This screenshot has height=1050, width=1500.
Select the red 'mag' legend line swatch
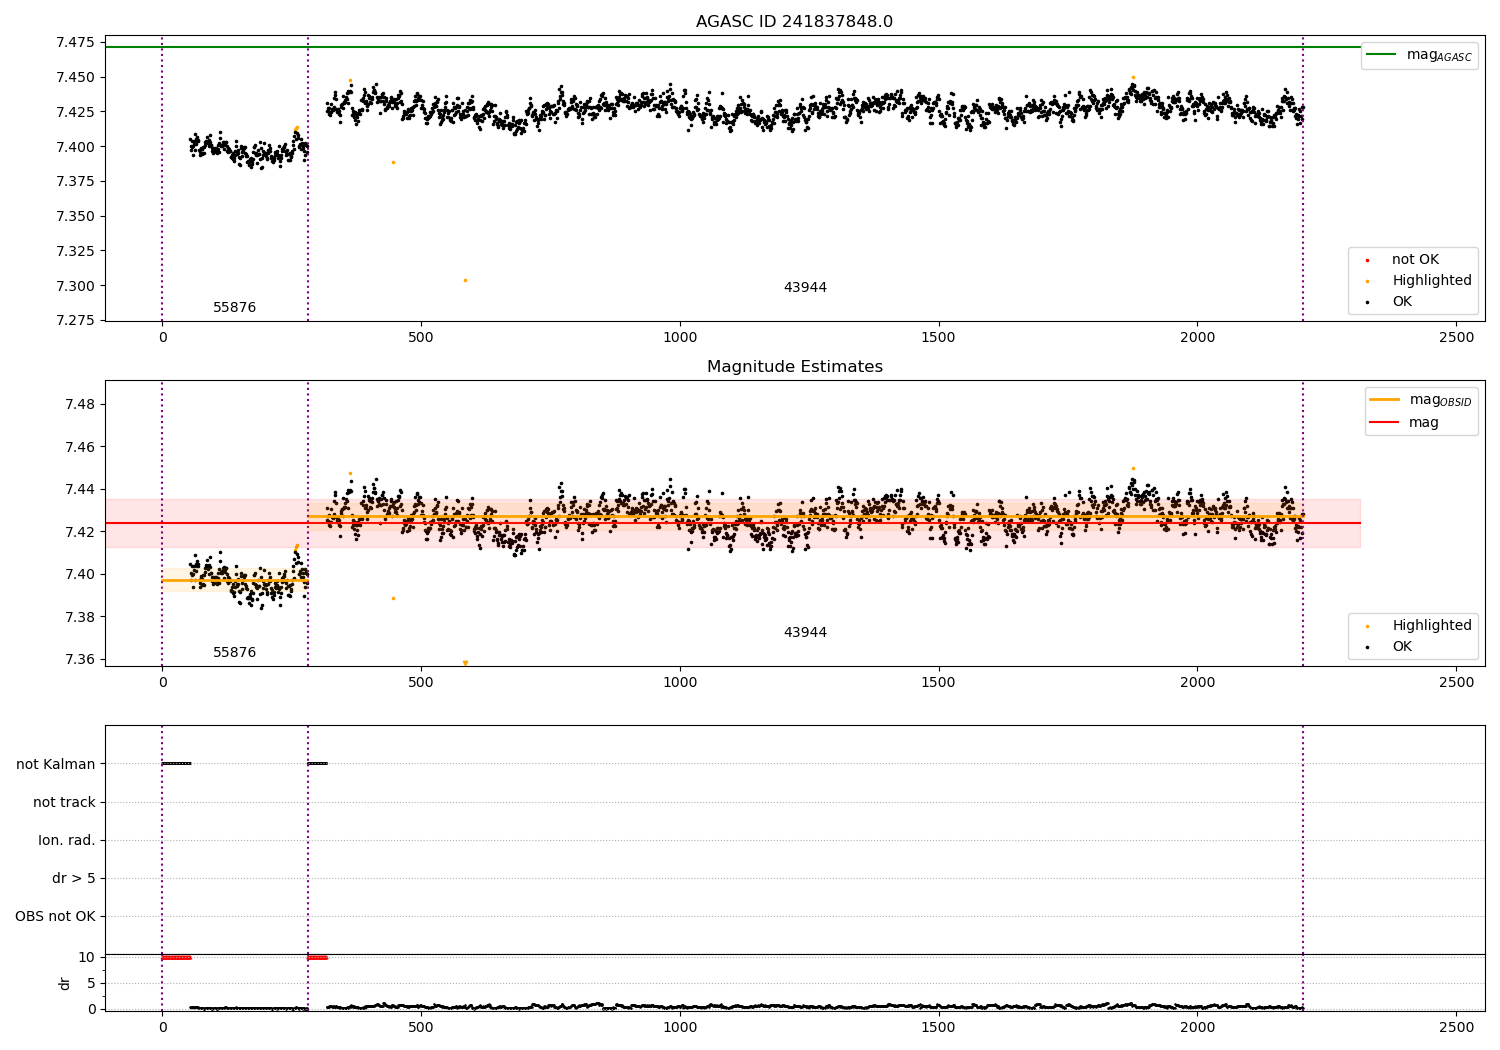click(x=1384, y=423)
